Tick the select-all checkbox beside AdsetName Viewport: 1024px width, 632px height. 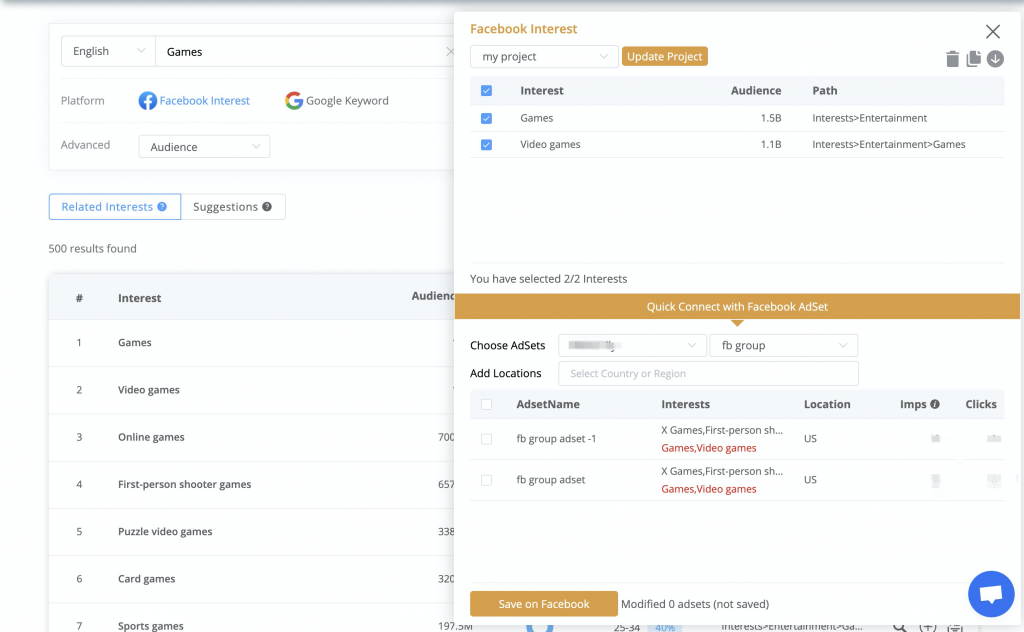487,404
